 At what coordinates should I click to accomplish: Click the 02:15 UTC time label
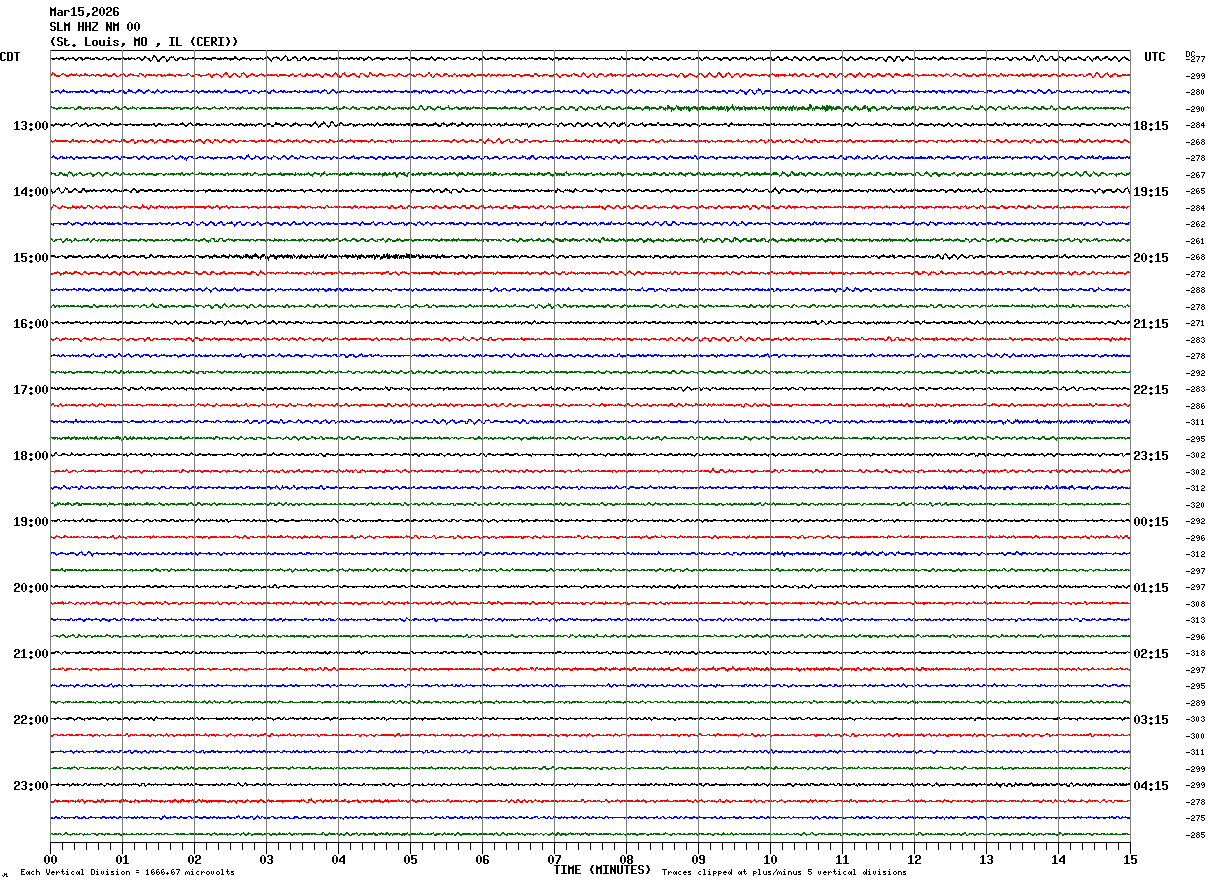pyautogui.click(x=1150, y=654)
